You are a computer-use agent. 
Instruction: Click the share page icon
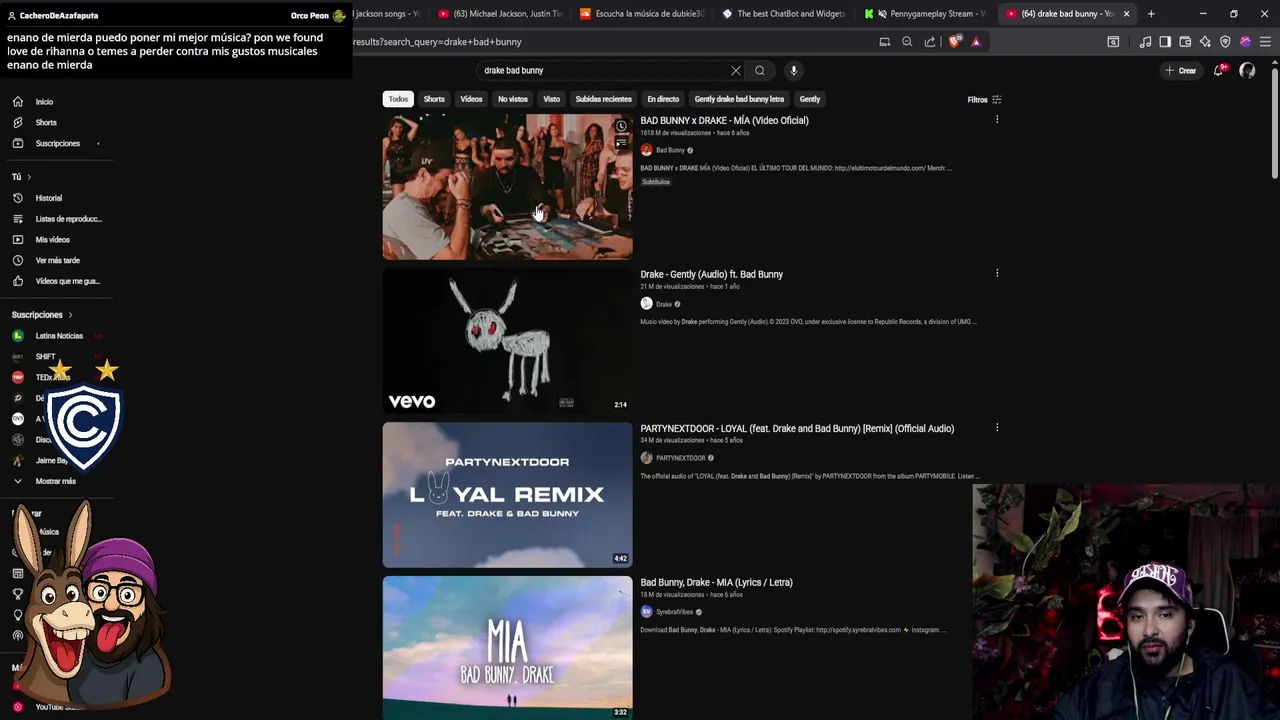[930, 42]
